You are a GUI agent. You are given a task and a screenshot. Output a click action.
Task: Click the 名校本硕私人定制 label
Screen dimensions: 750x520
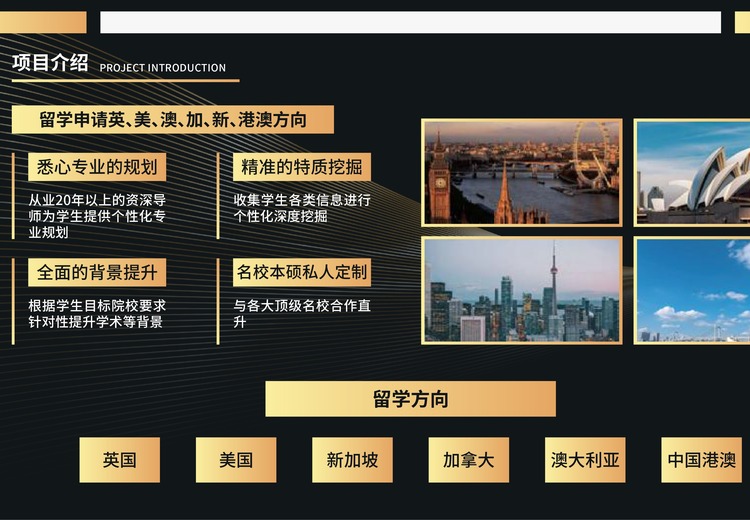[302, 273]
